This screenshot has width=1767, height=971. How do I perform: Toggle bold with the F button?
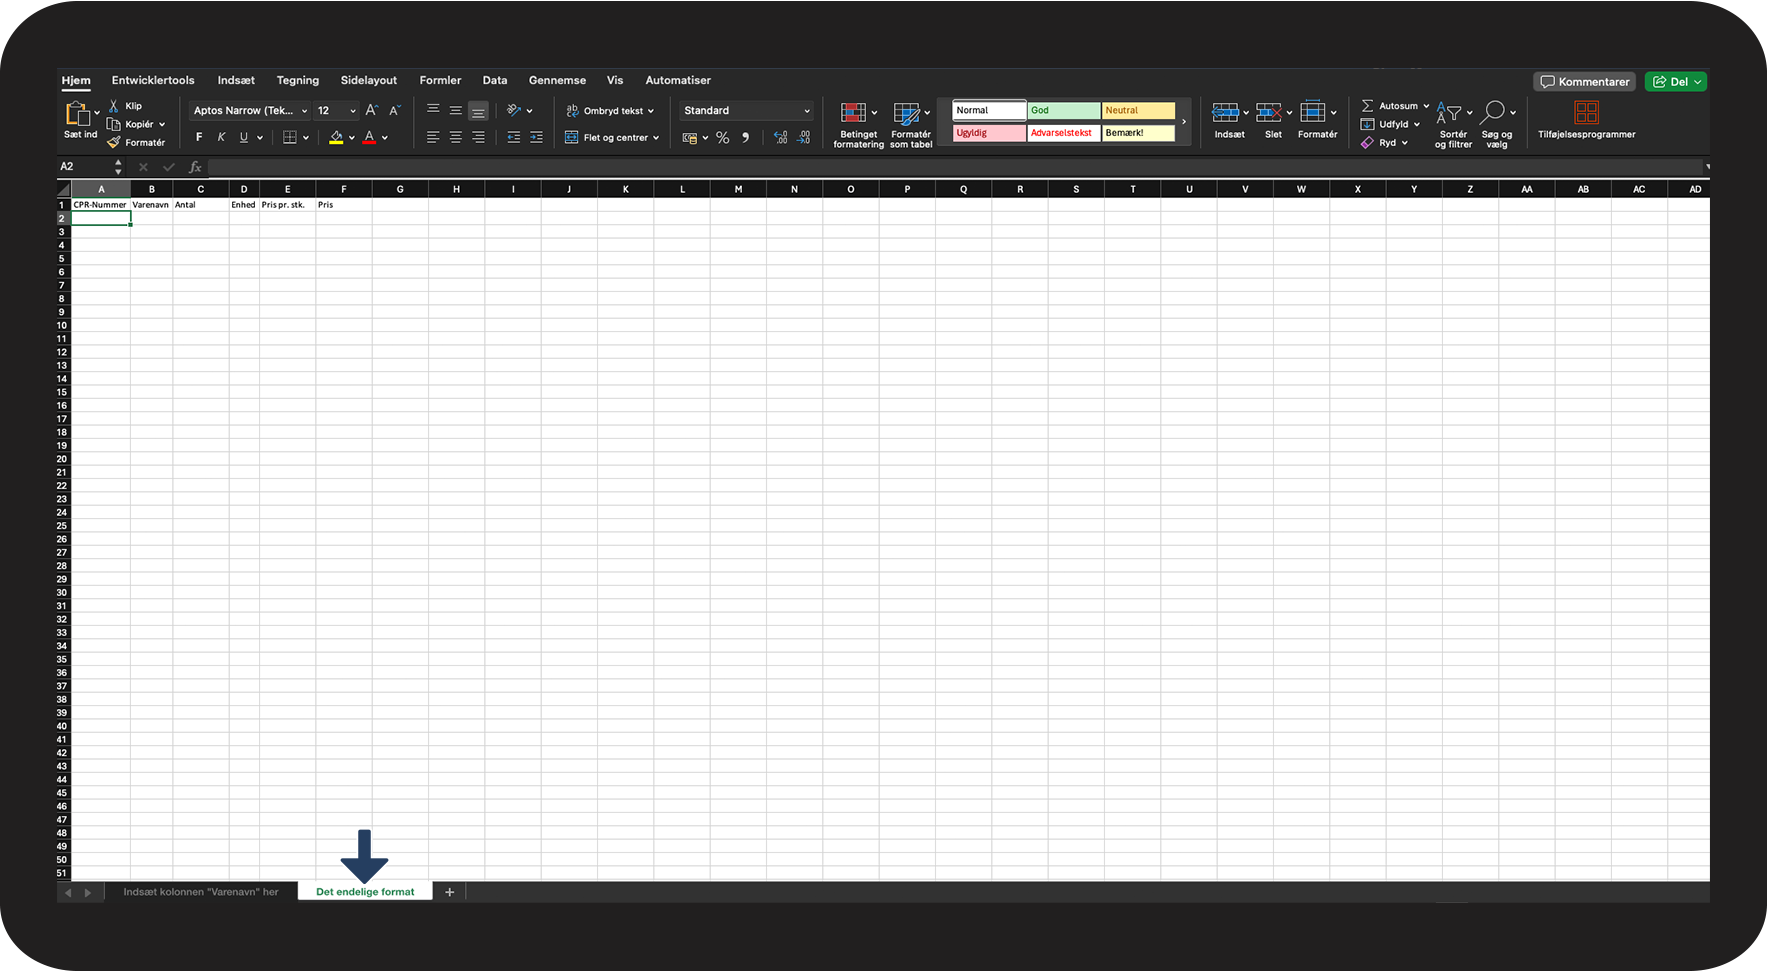pyautogui.click(x=199, y=138)
